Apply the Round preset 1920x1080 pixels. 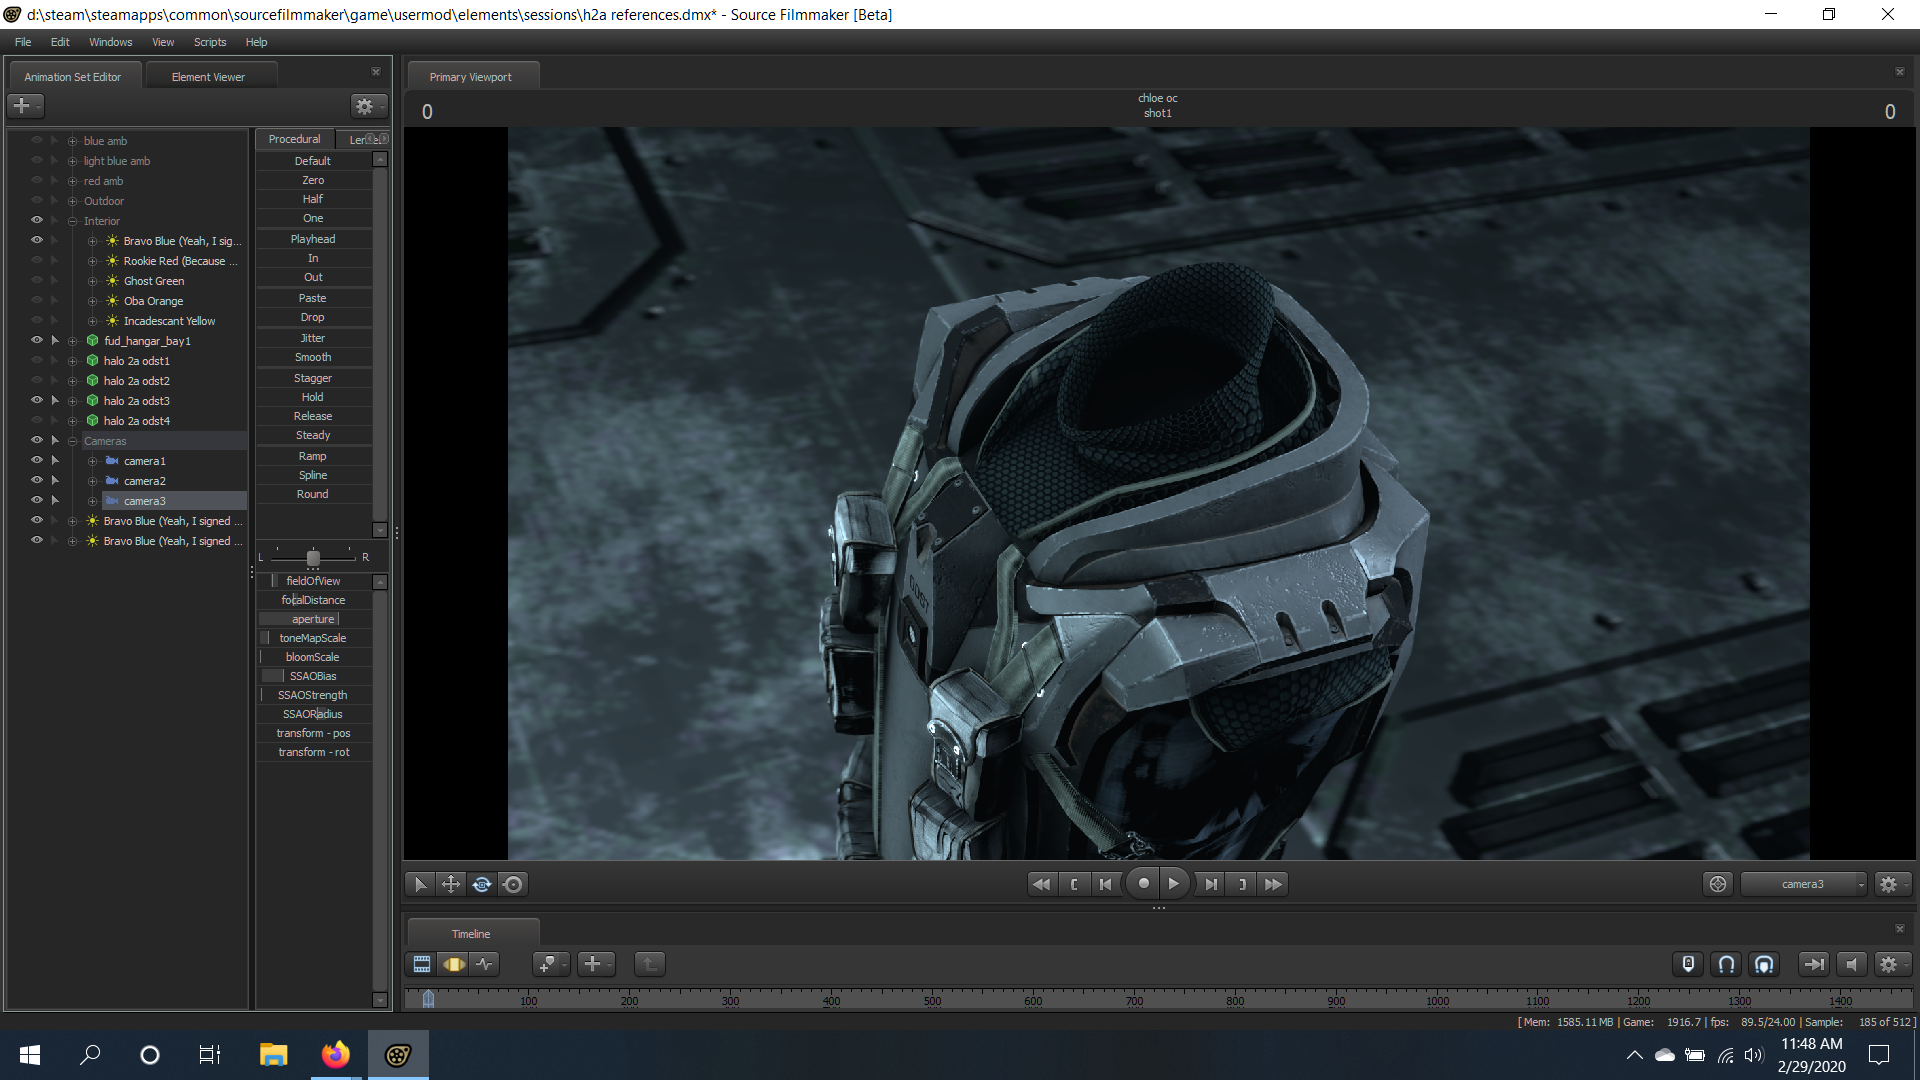(313, 494)
